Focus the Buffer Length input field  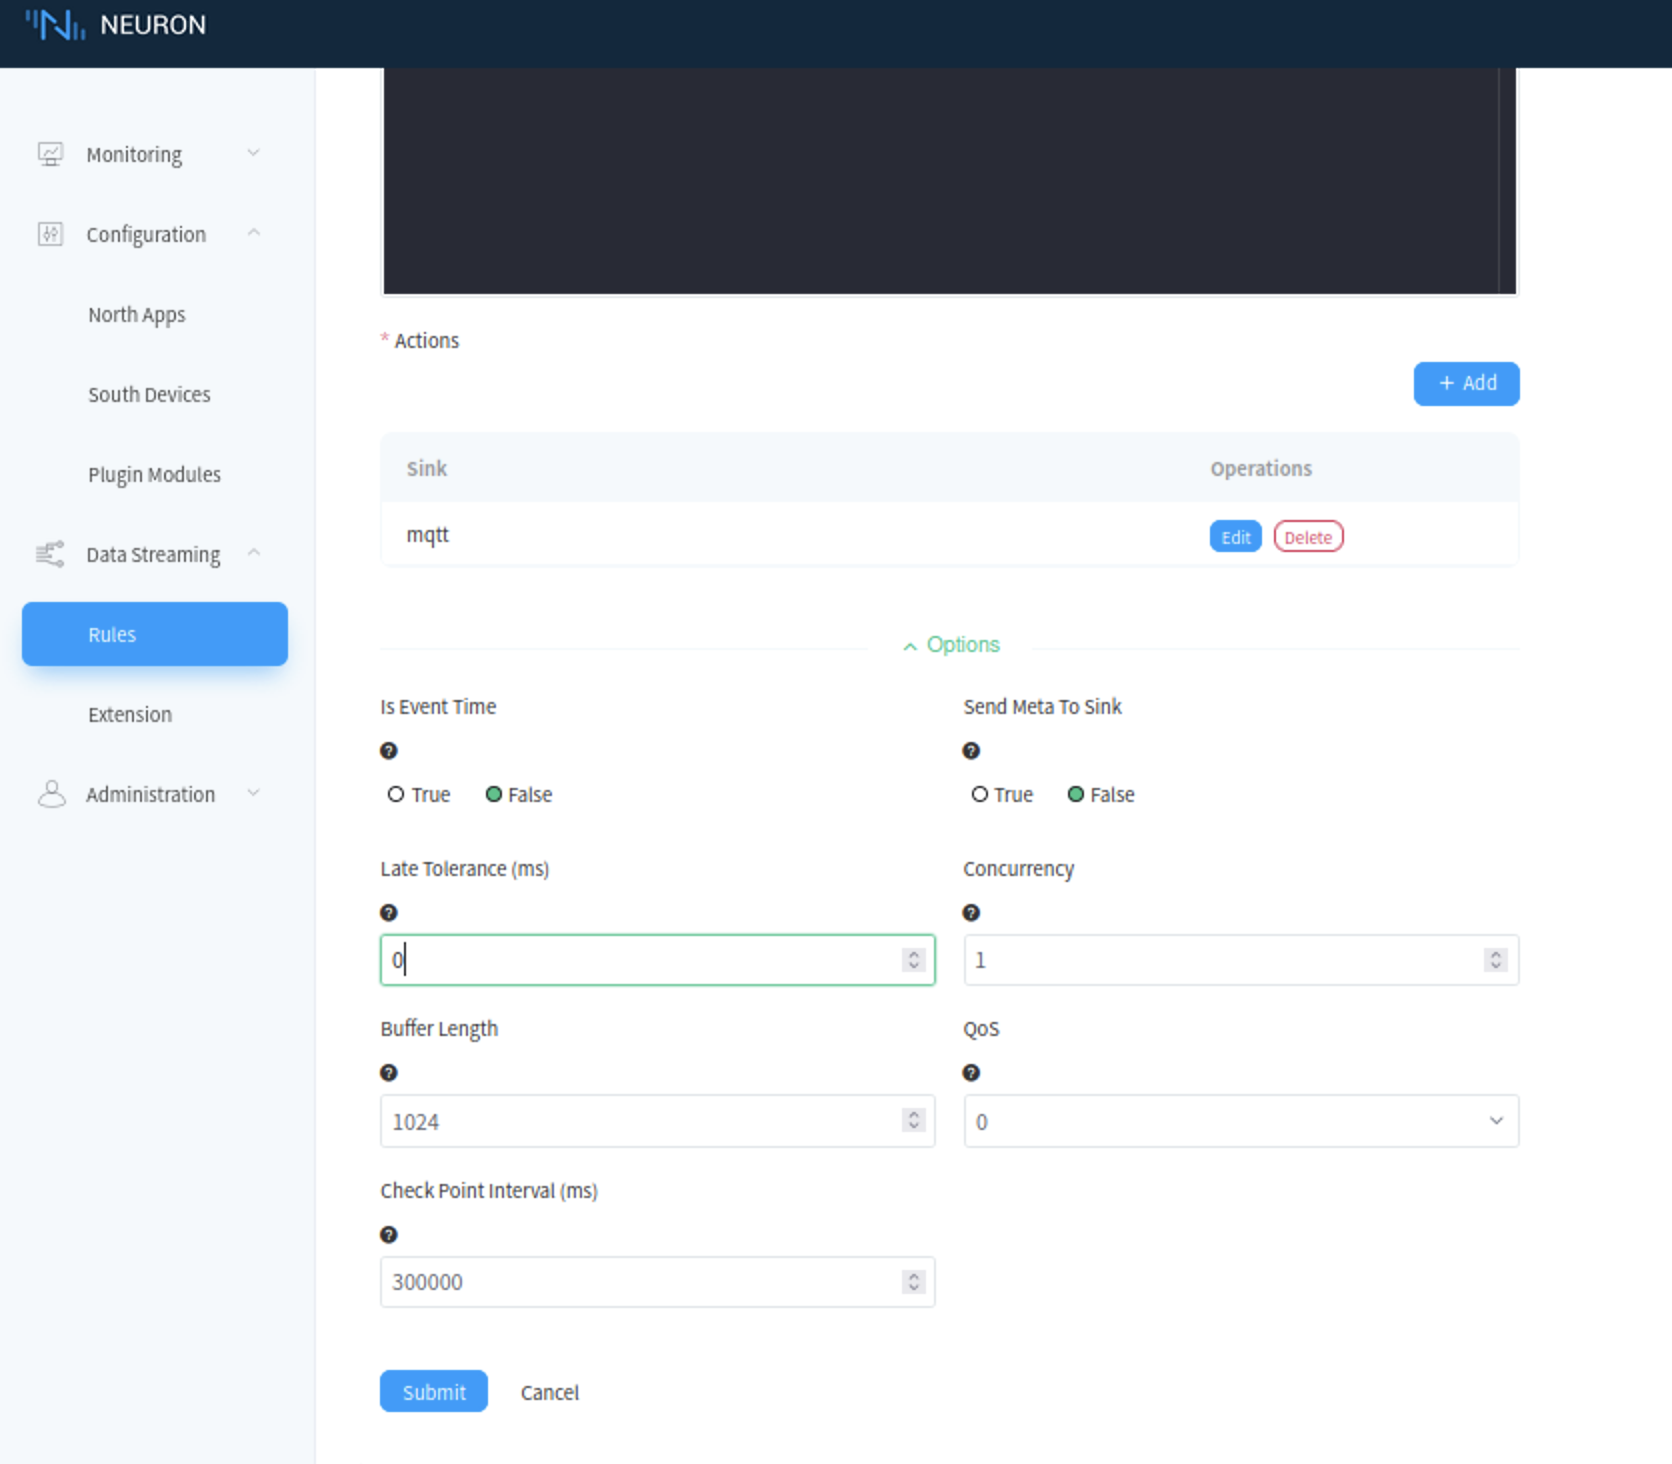pyautogui.click(x=658, y=1121)
